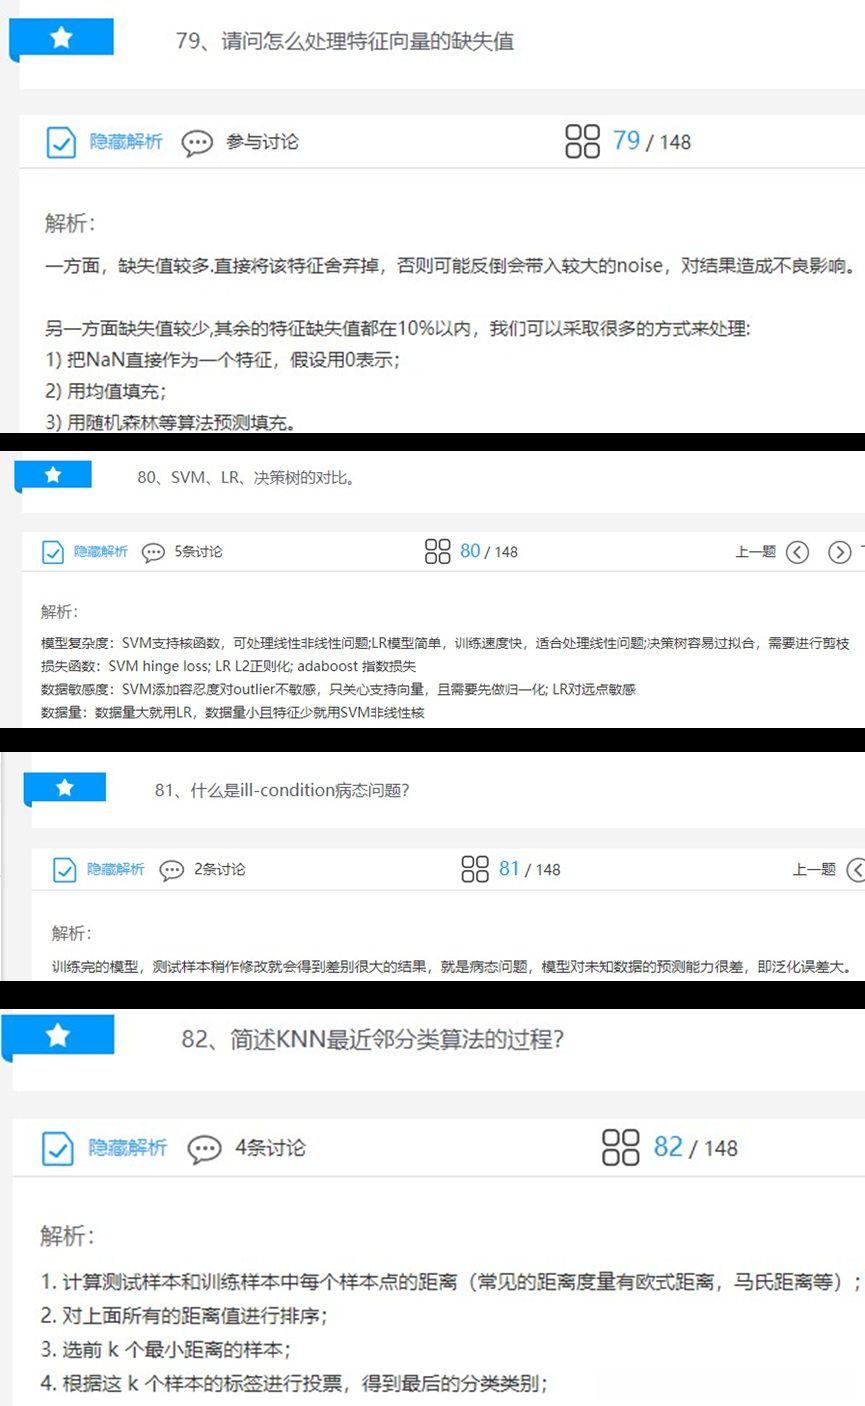865x1406 pixels.
Task: Click the line 2) 用均值填充
Action: pos(106,390)
